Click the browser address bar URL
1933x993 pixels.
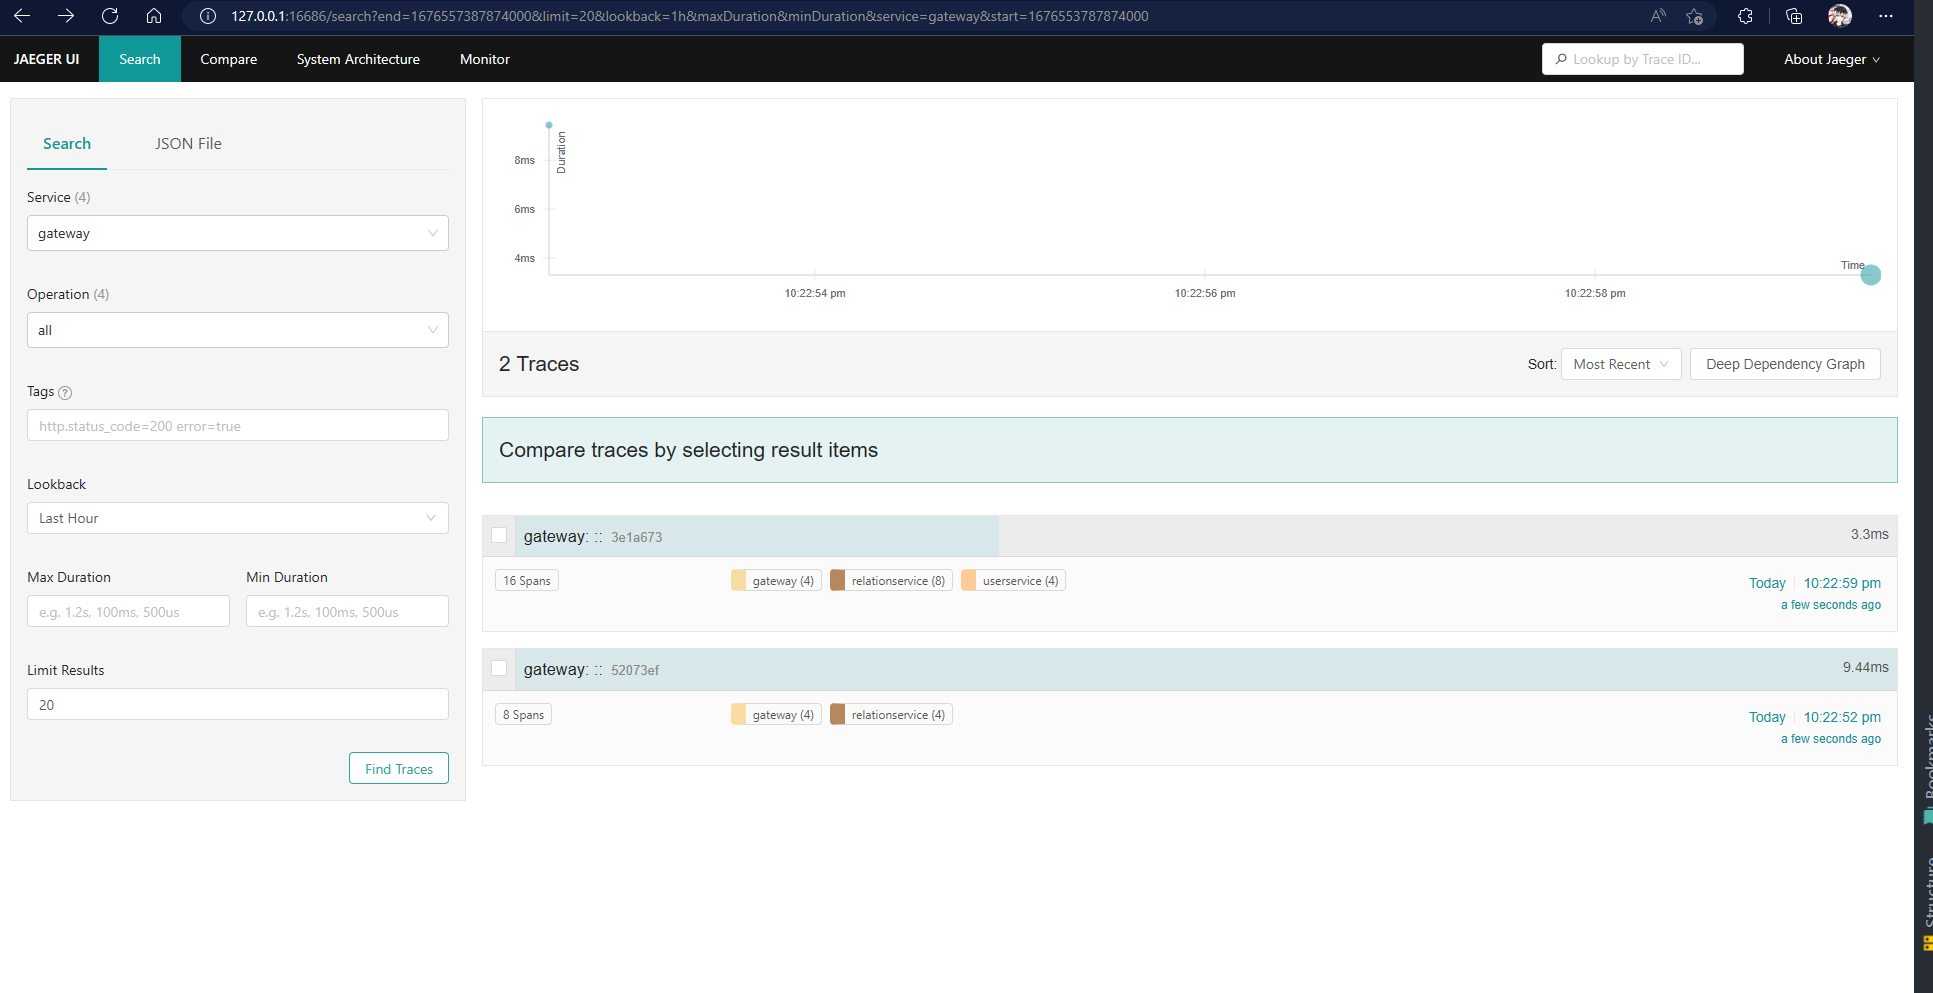[690, 16]
